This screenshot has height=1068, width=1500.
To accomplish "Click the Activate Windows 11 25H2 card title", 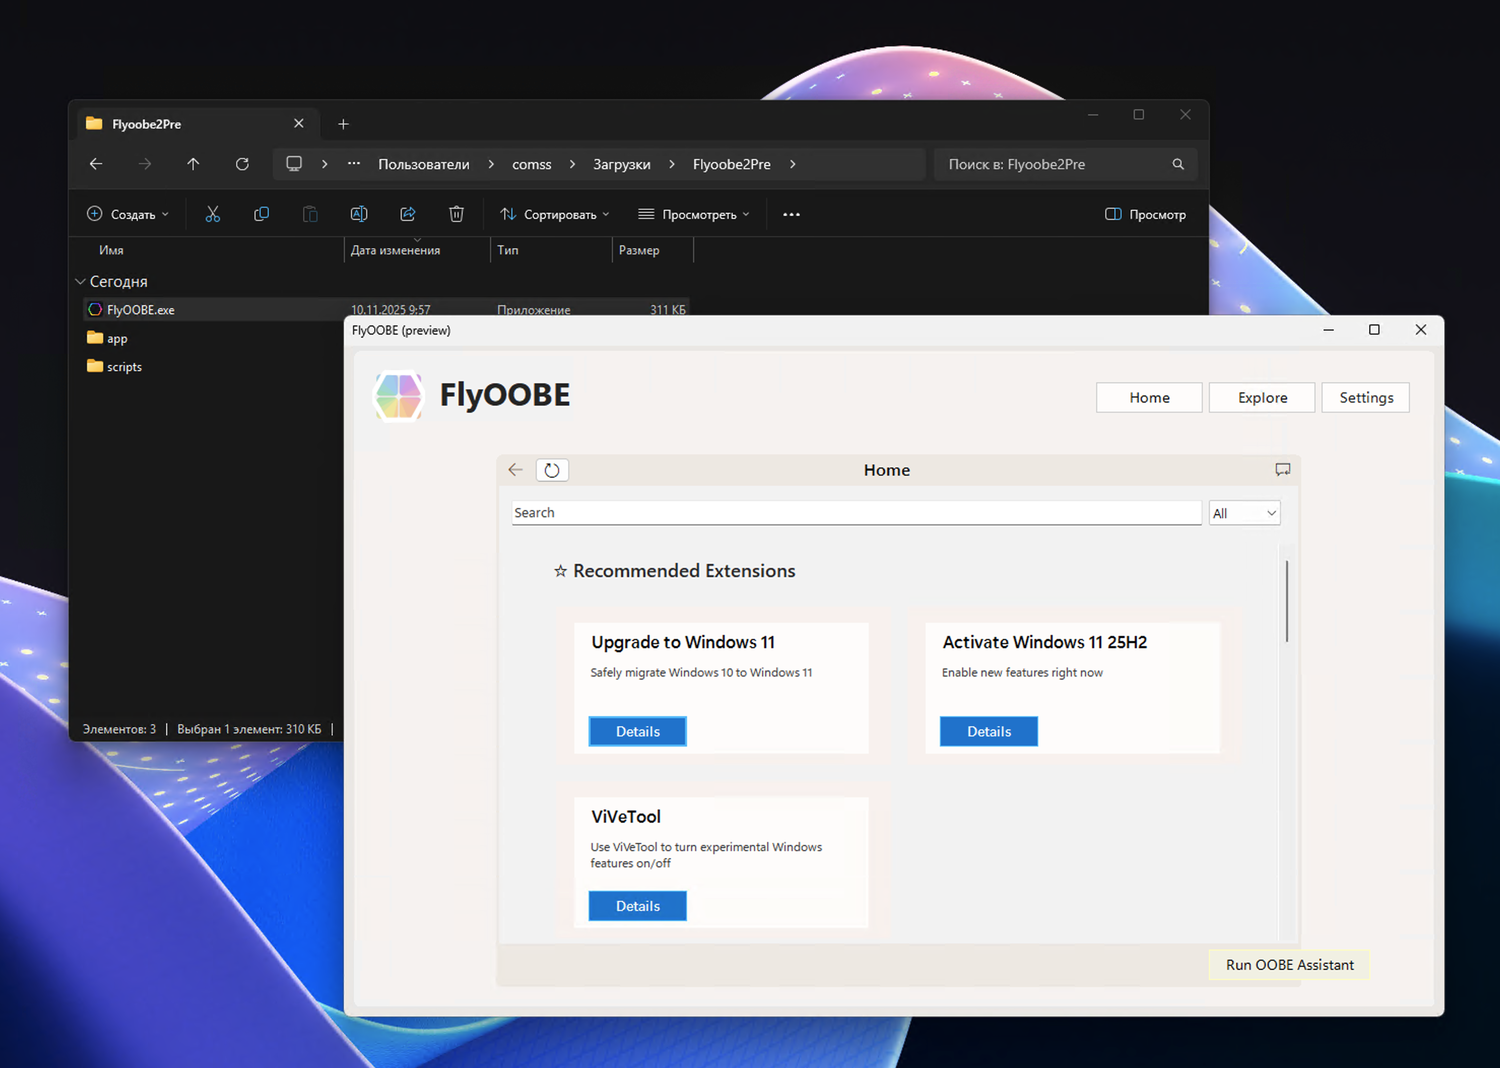I will click(1045, 642).
